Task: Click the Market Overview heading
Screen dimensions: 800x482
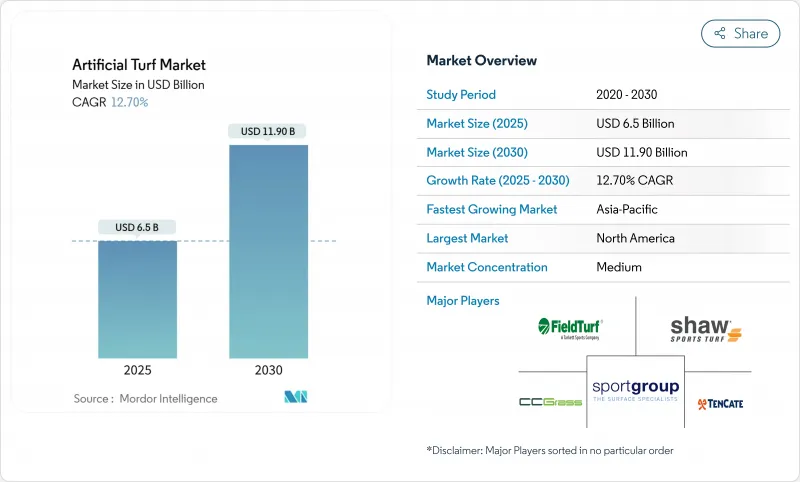Action: click(481, 61)
